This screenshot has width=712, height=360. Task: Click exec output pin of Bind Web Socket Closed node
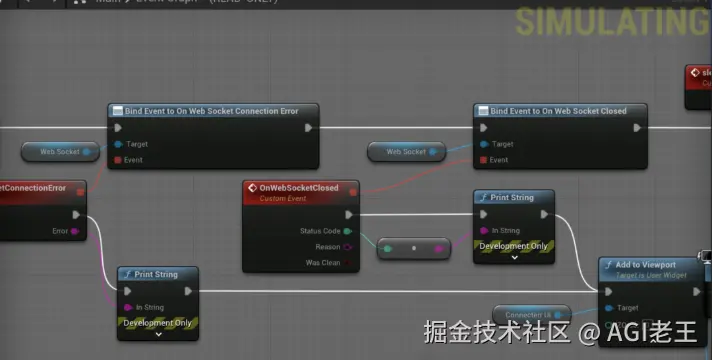pyautogui.click(x=637, y=128)
